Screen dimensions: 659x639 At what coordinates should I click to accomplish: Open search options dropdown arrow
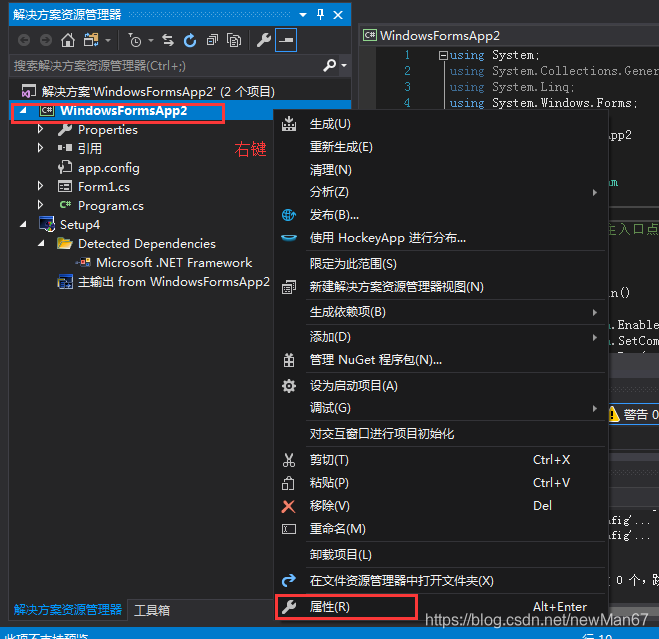click(x=344, y=65)
